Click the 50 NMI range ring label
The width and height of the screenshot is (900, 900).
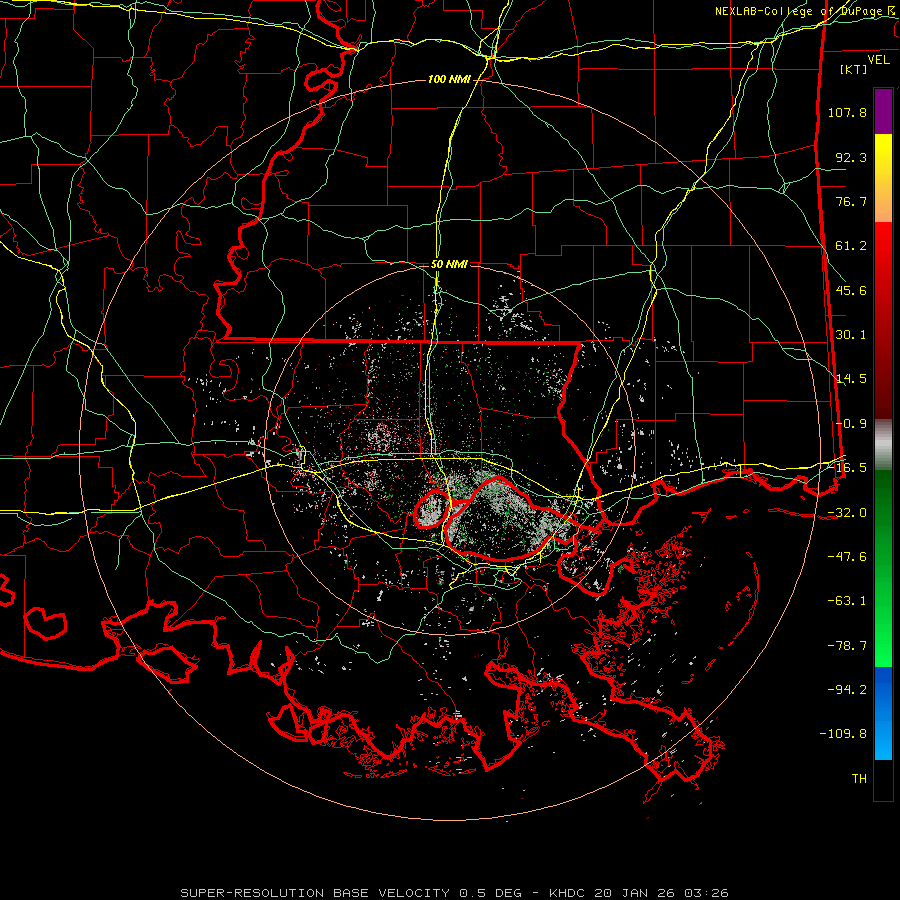tap(449, 265)
